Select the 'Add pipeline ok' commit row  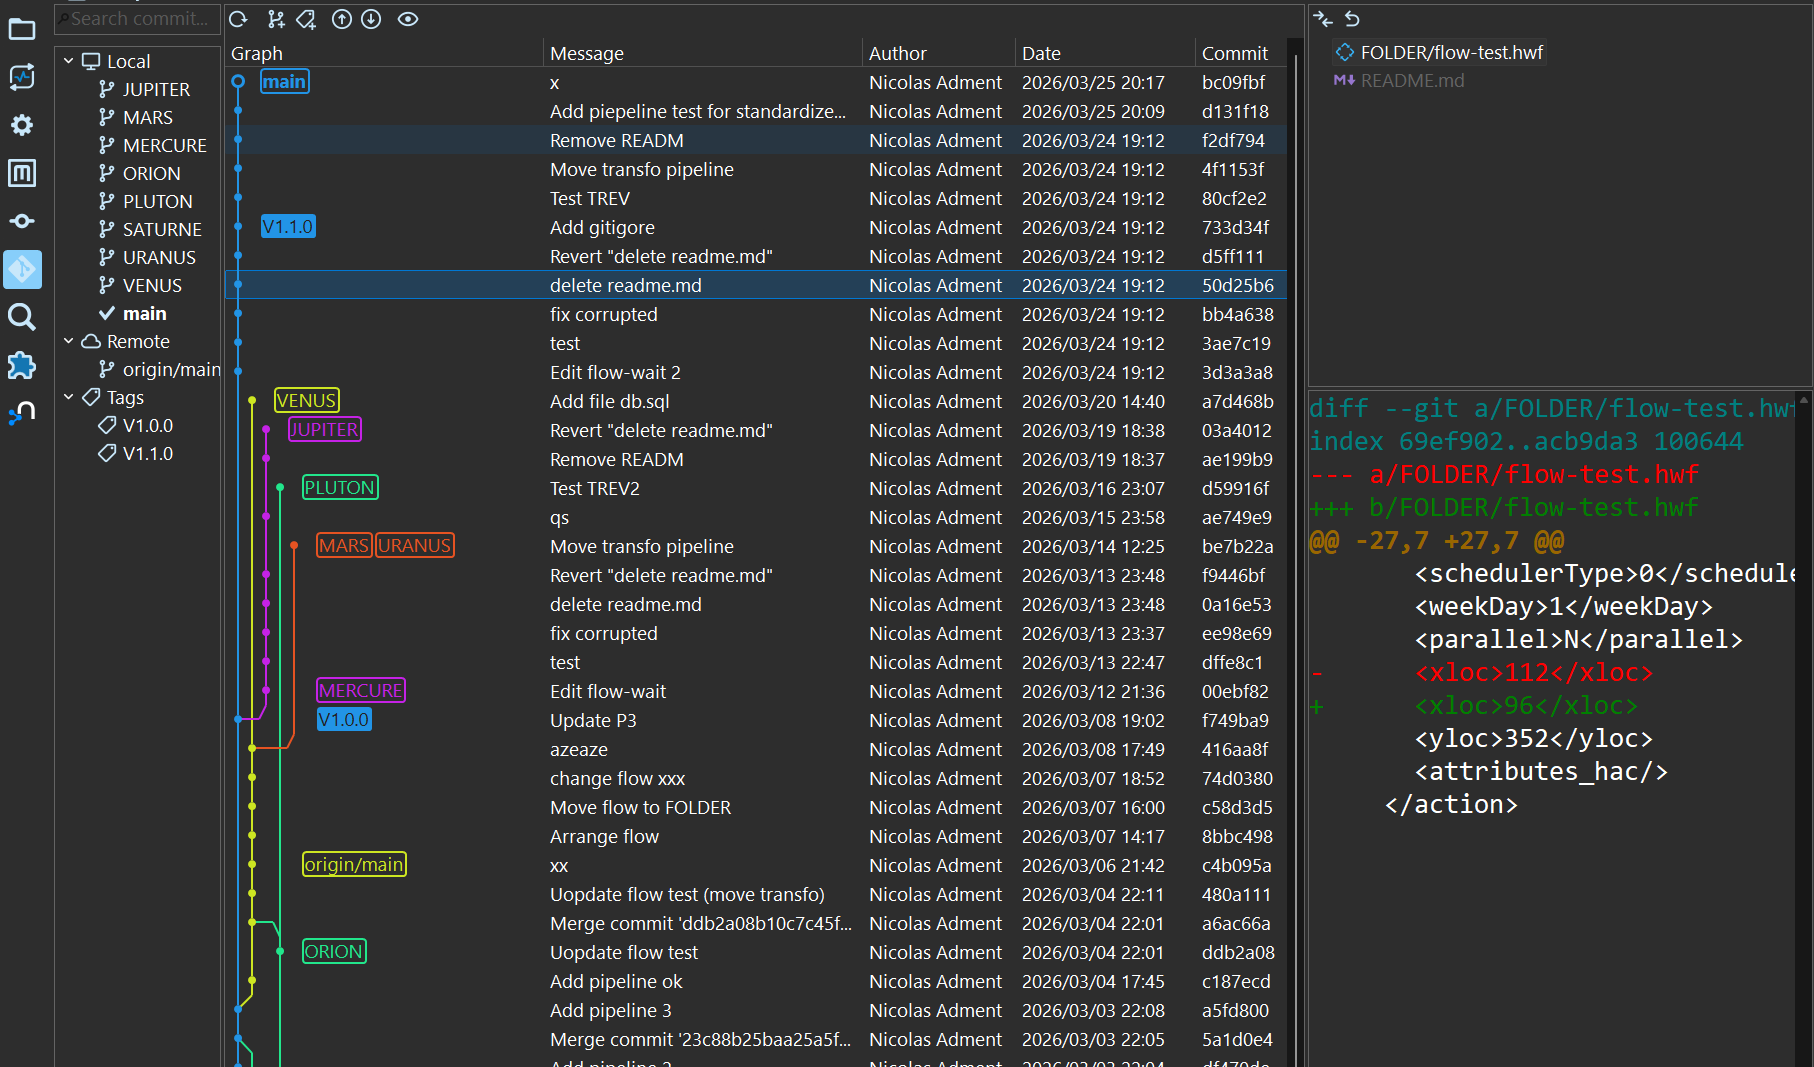coord(756,981)
